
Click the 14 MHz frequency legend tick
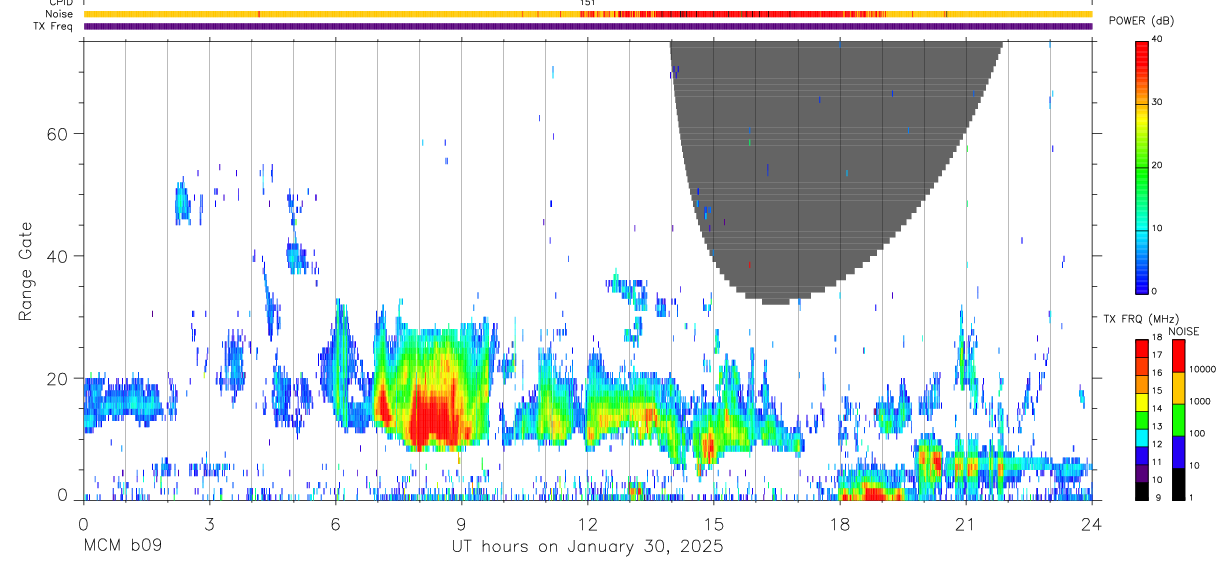[x=1156, y=408]
